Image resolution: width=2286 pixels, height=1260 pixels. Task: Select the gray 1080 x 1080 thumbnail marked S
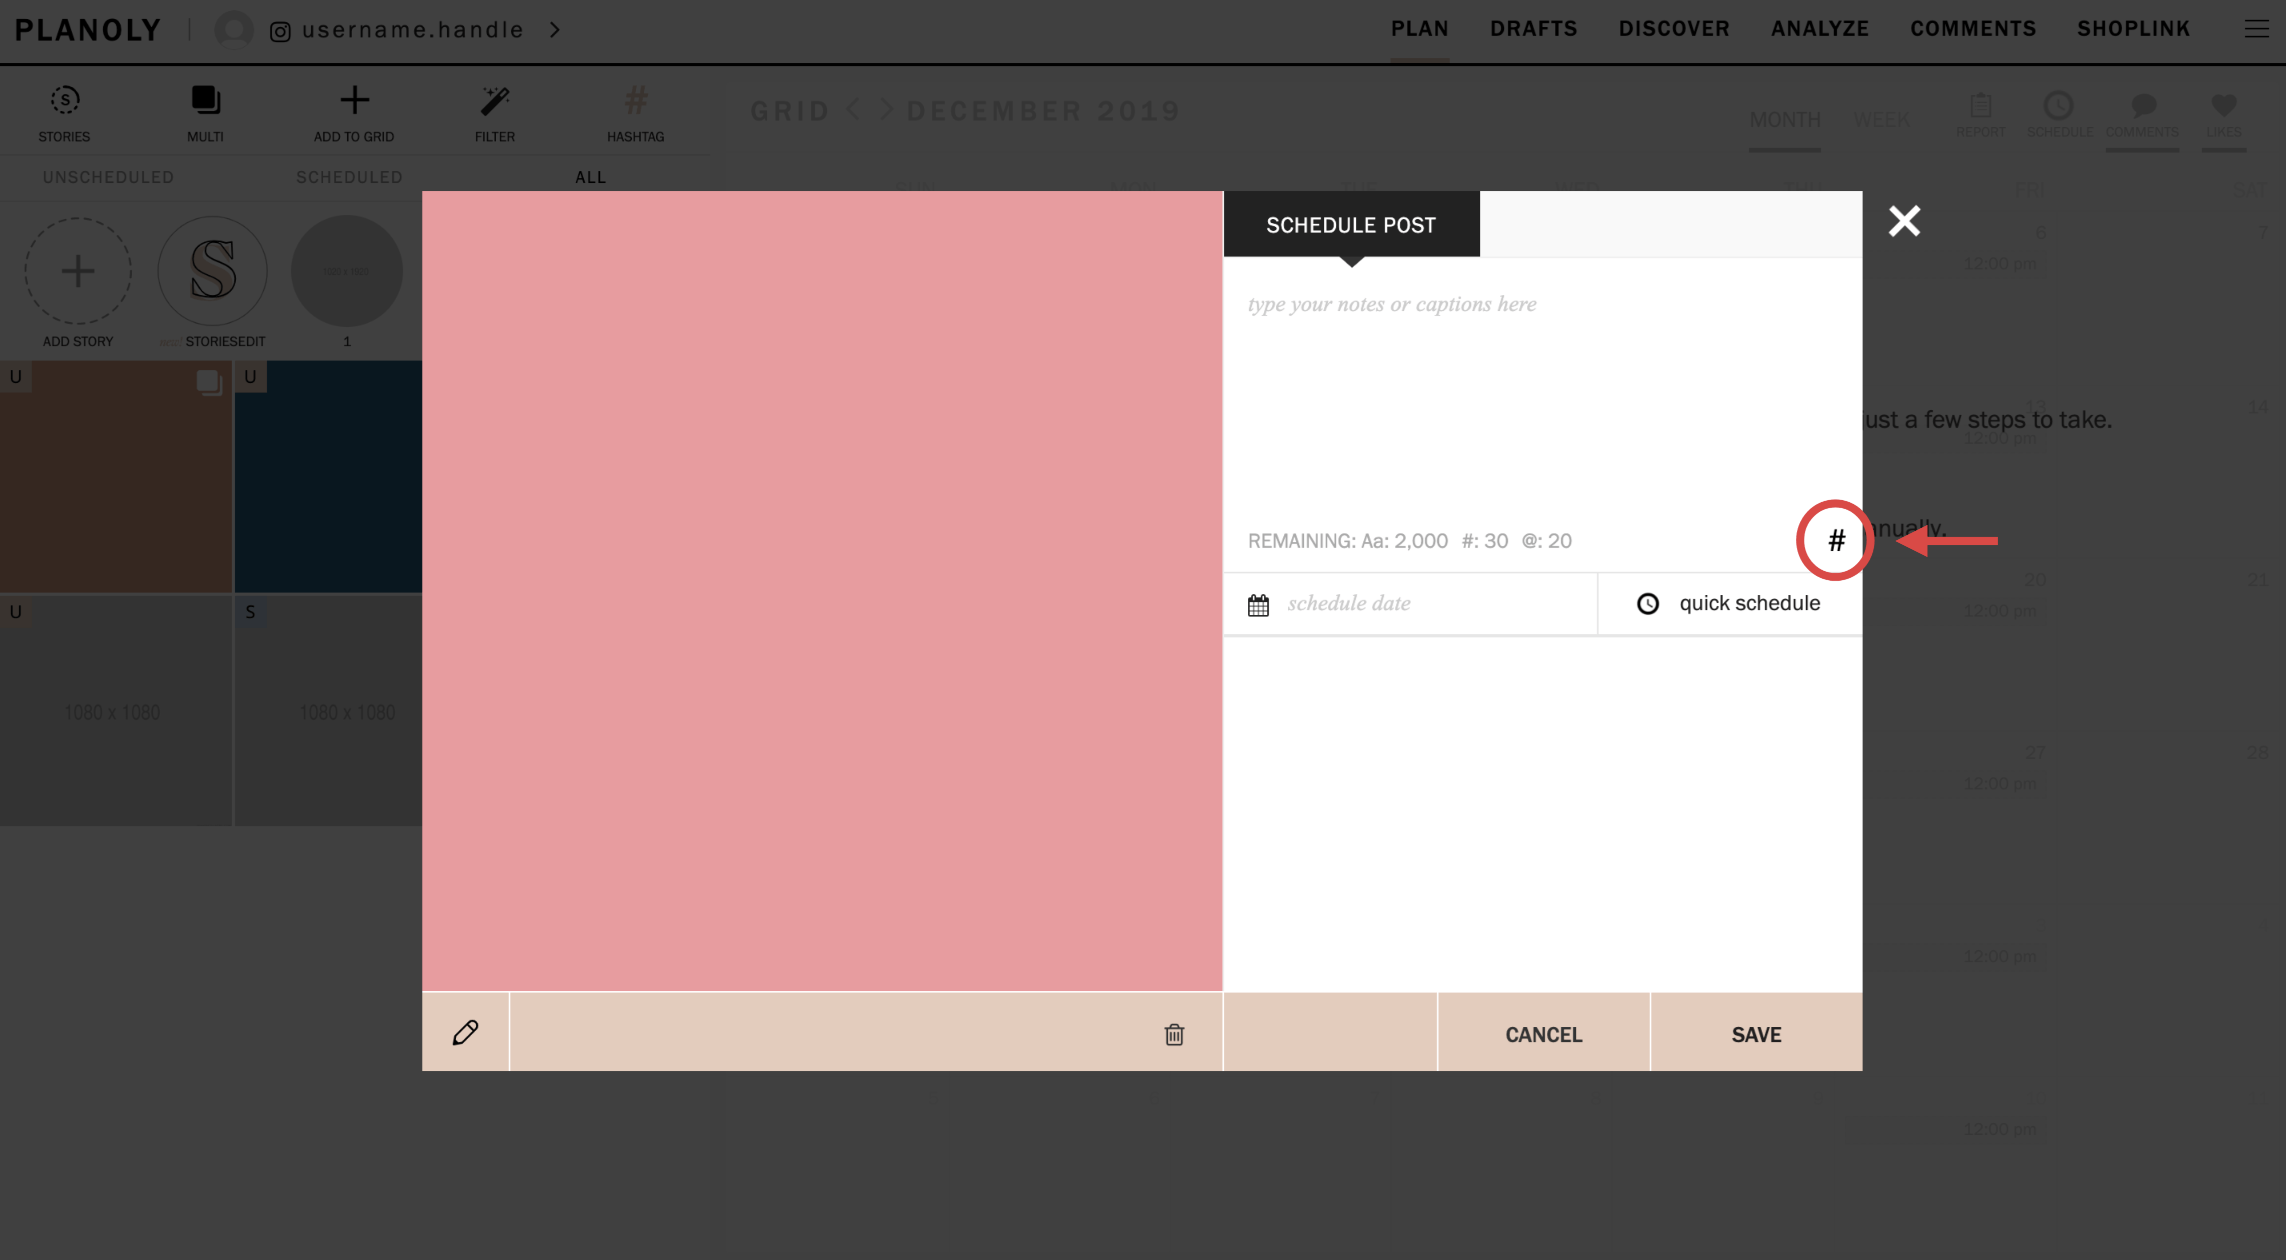(x=328, y=711)
